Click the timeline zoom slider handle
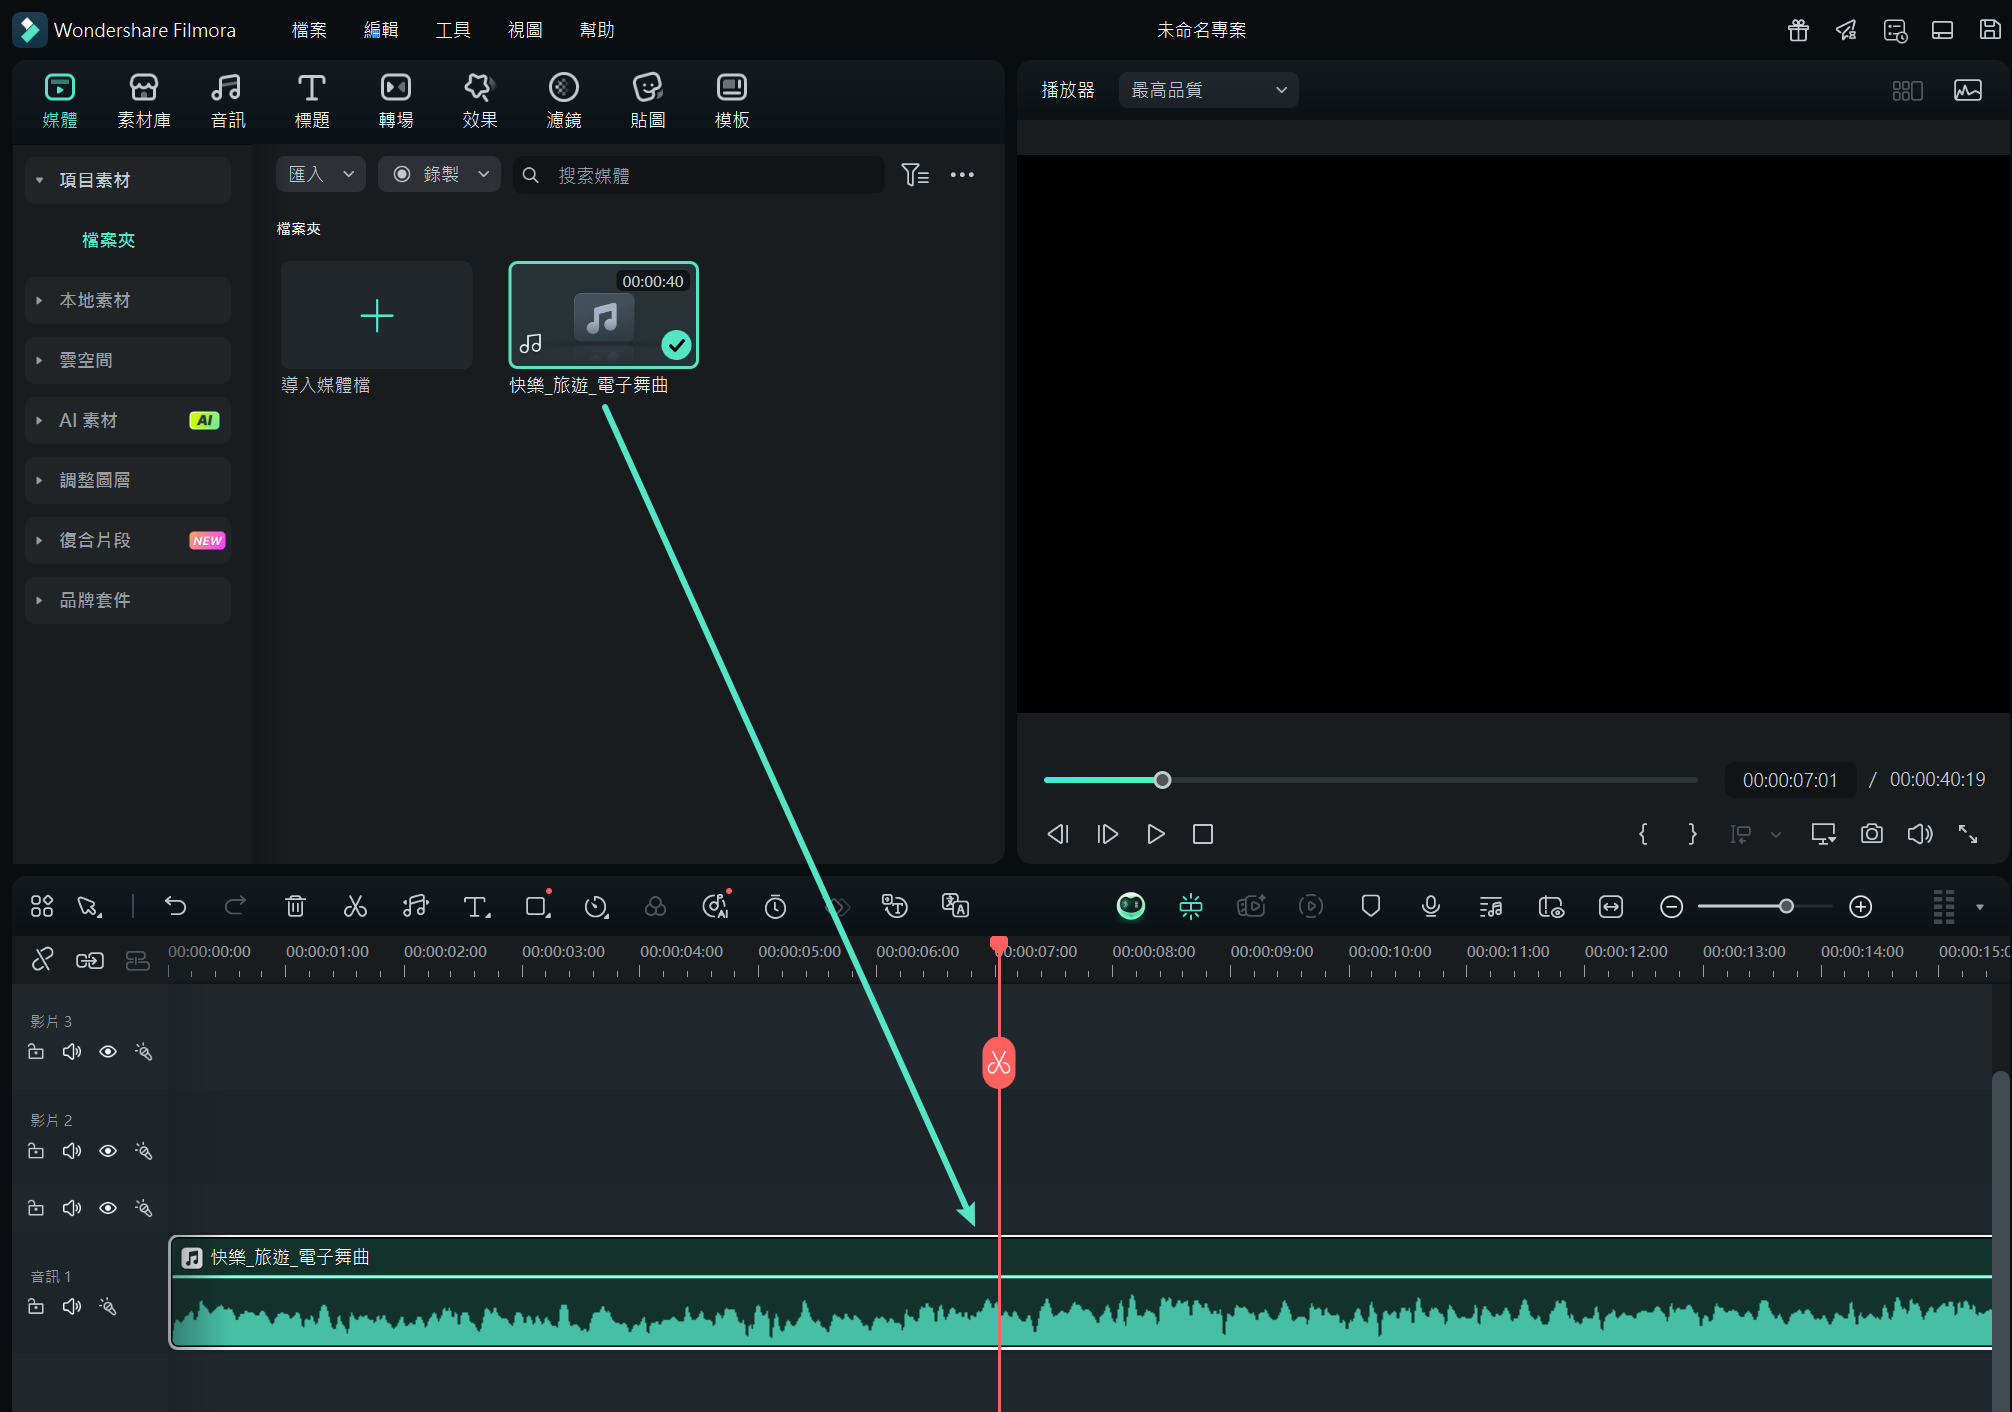The height and width of the screenshot is (1412, 2012). 1786,906
